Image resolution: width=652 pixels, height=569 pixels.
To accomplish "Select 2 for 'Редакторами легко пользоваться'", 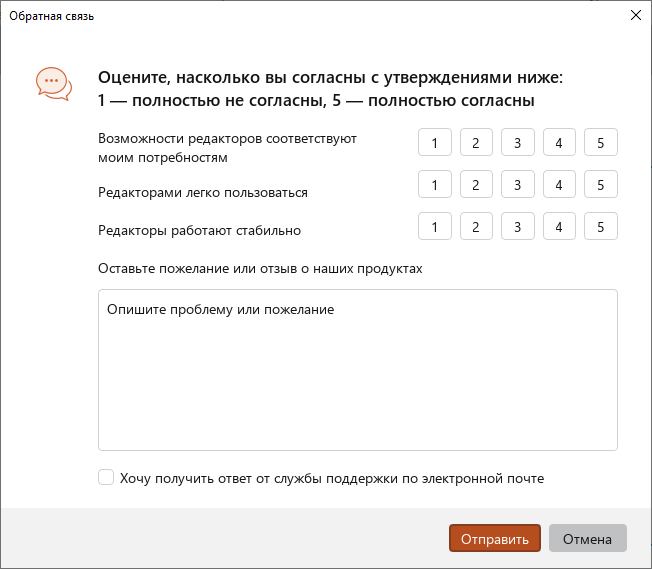I will coord(476,184).
